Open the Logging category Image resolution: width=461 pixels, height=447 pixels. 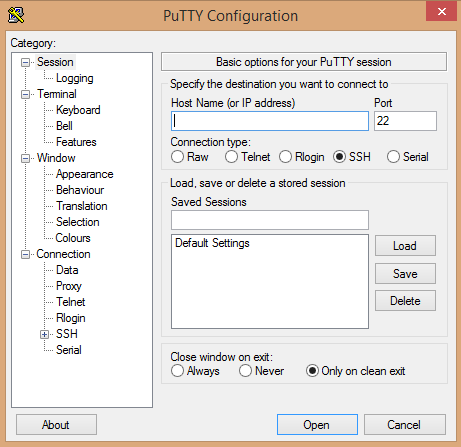click(75, 78)
